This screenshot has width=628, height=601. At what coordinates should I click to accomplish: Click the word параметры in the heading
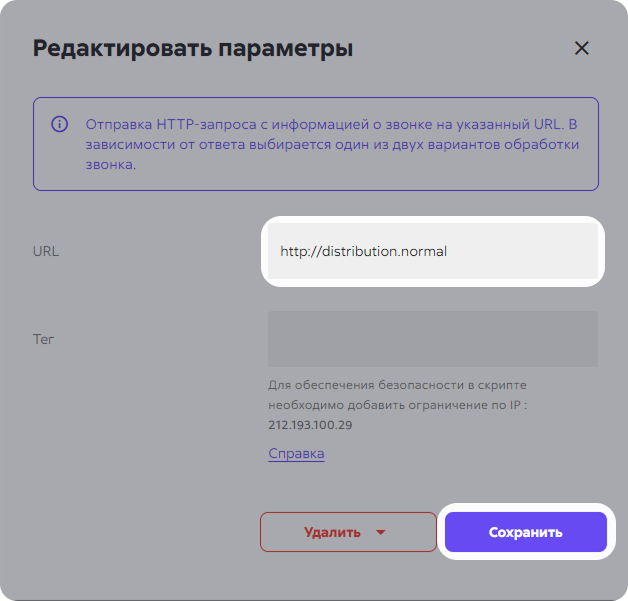pos(286,50)
